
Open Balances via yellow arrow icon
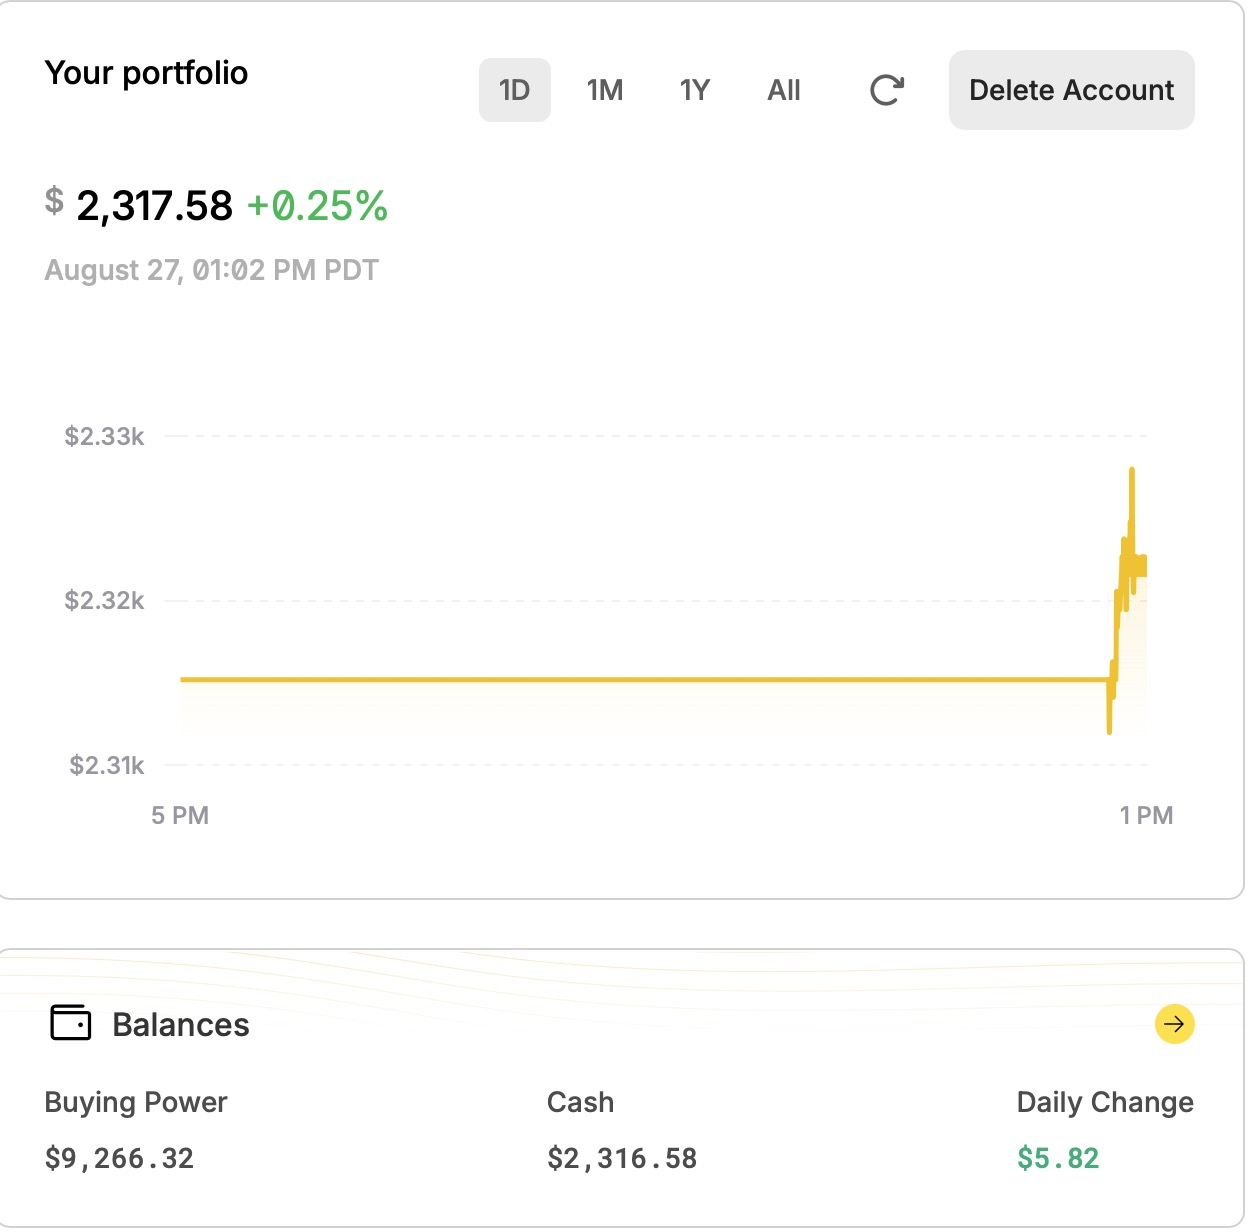(1174, 1024)
